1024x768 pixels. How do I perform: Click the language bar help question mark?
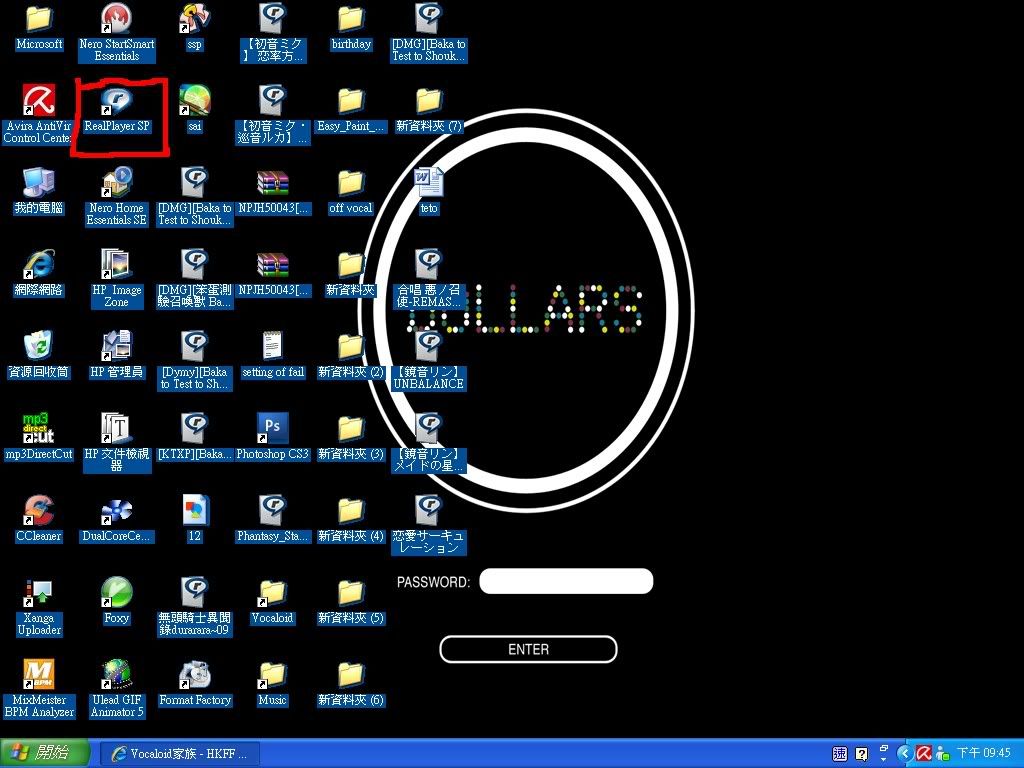pyautogui.click(x=861, y=754)
